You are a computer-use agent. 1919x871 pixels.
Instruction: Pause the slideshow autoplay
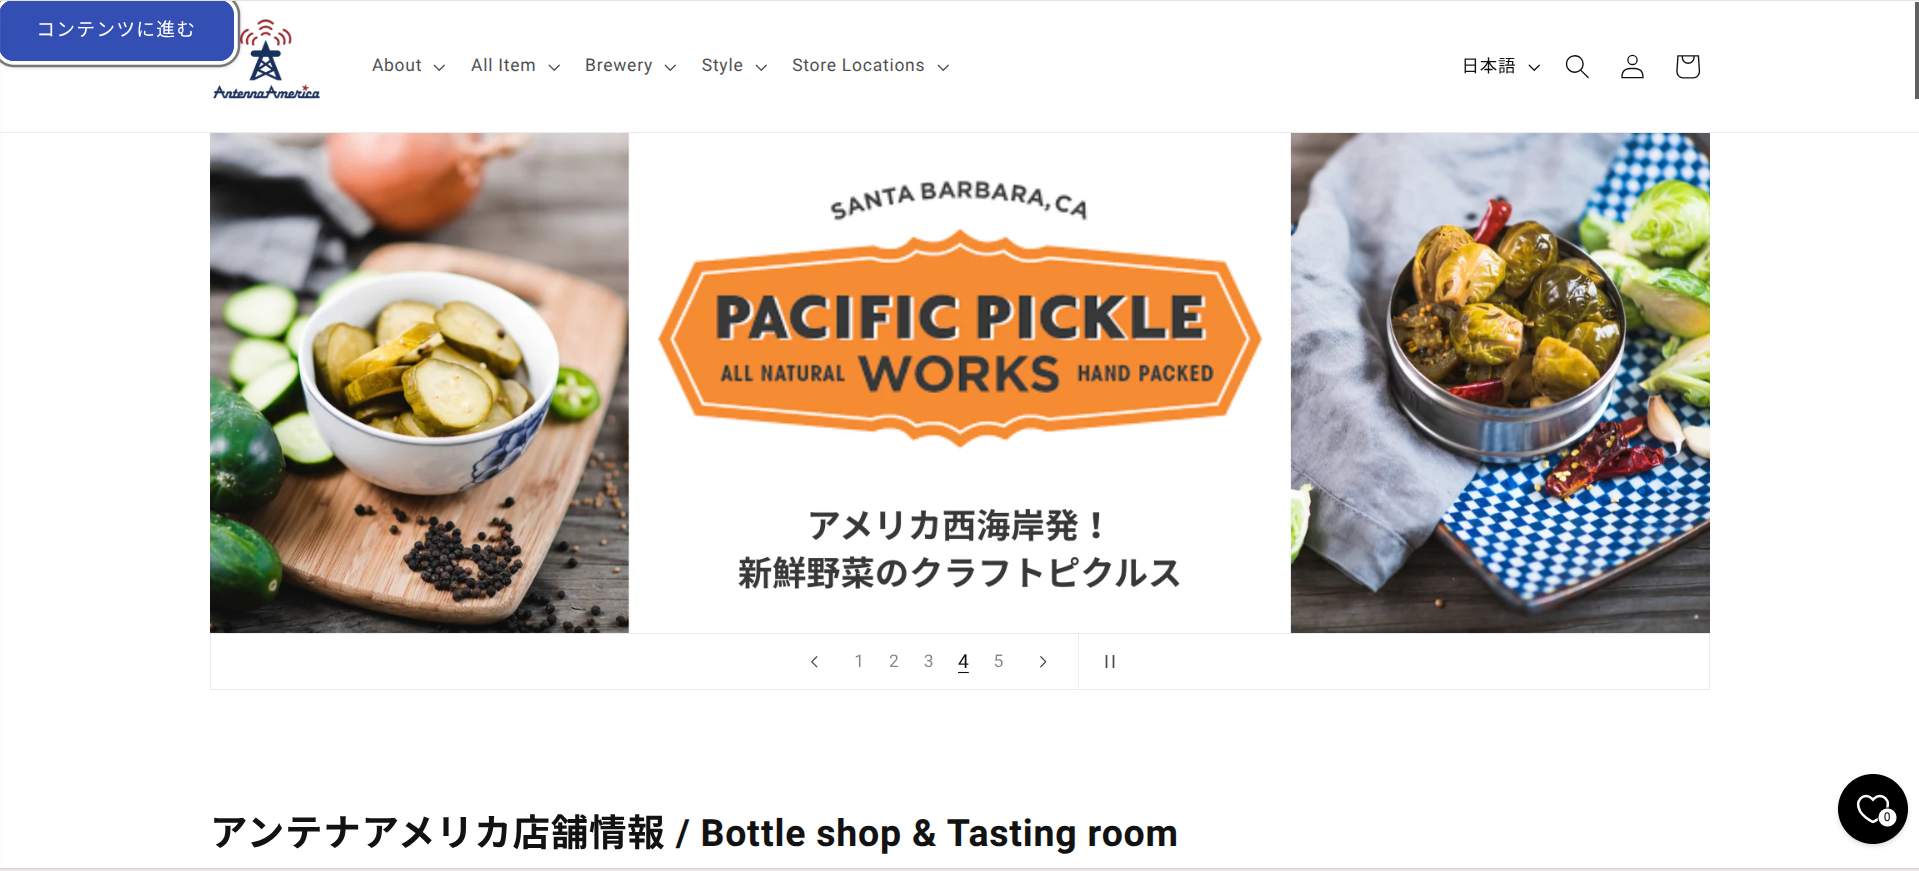(x=1109, y=661)
